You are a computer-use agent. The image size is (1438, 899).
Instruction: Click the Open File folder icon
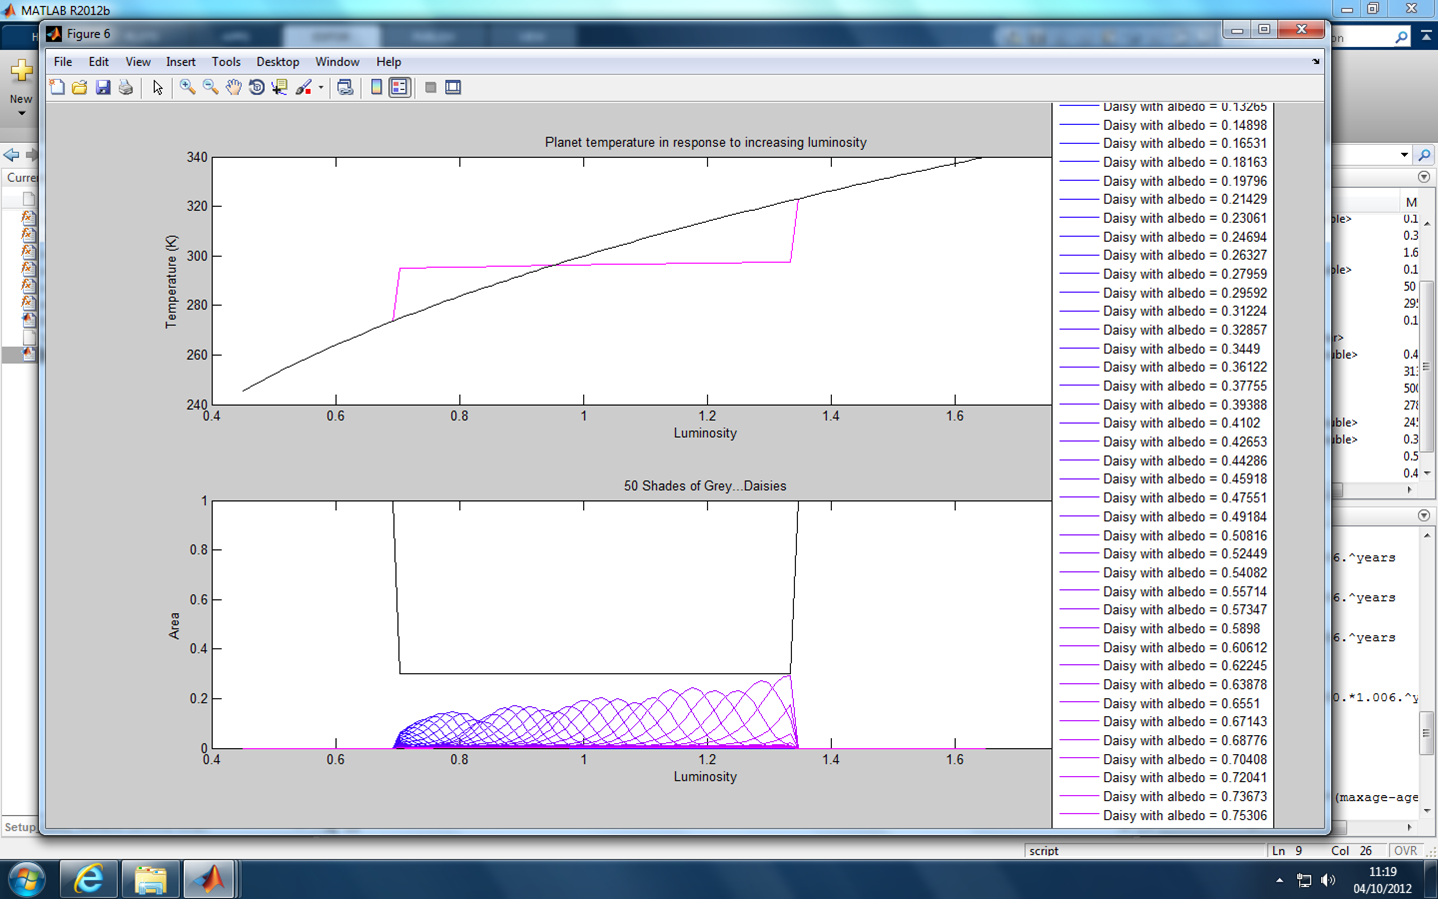tap(80, 88)
